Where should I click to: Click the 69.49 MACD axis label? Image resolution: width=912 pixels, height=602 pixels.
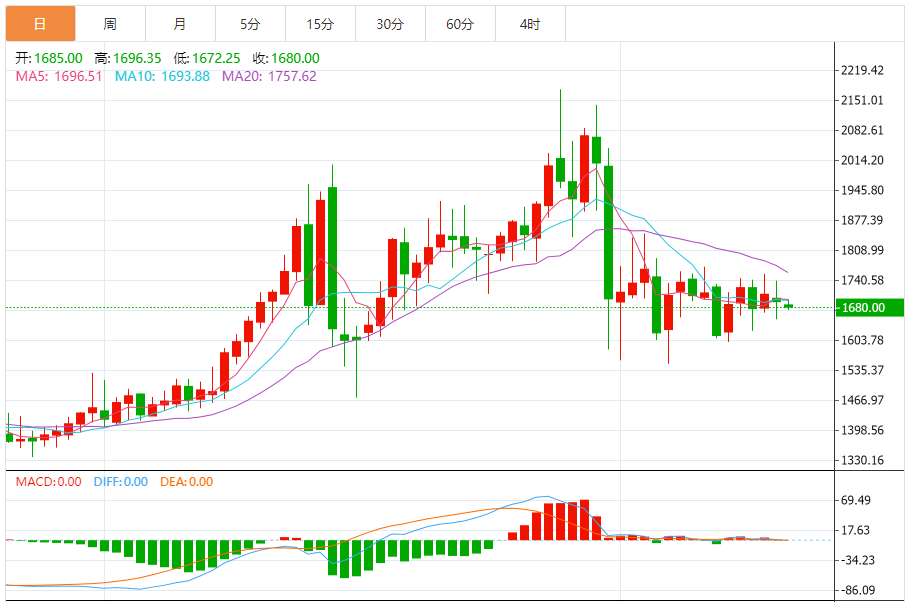(x=856, y=500)
